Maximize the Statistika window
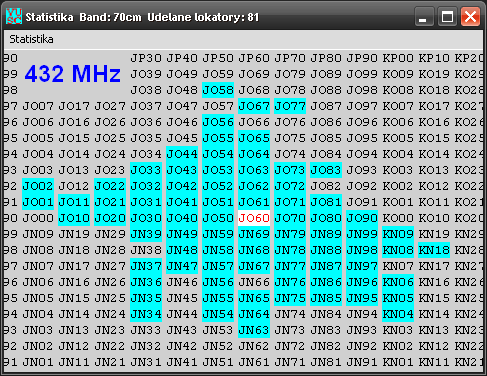The height and width of the screenshot is (376, 487). 447,16
